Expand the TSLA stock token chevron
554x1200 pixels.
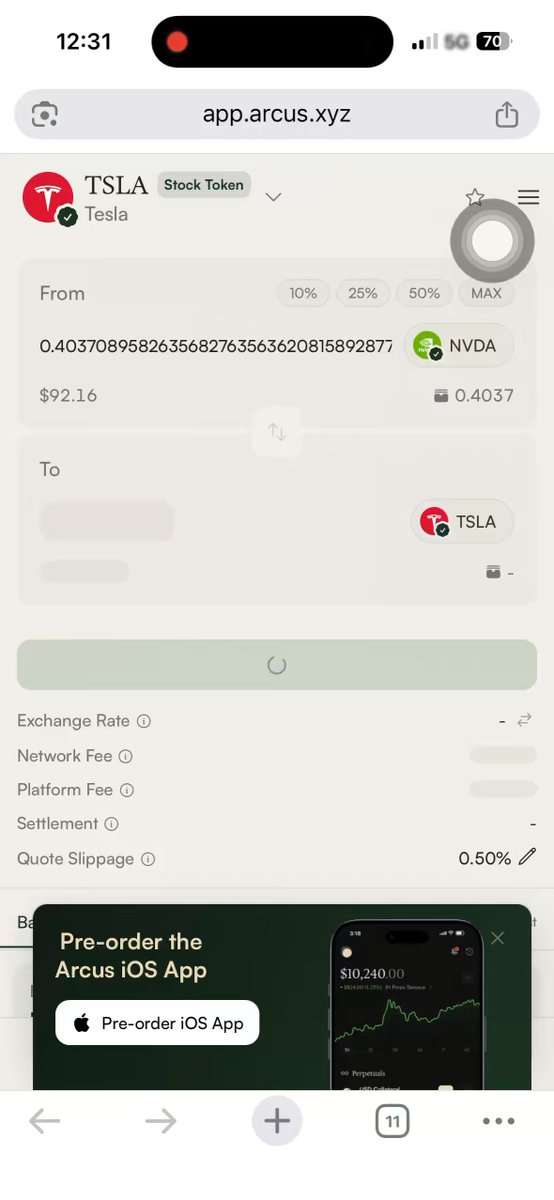[x=273, y=197]
